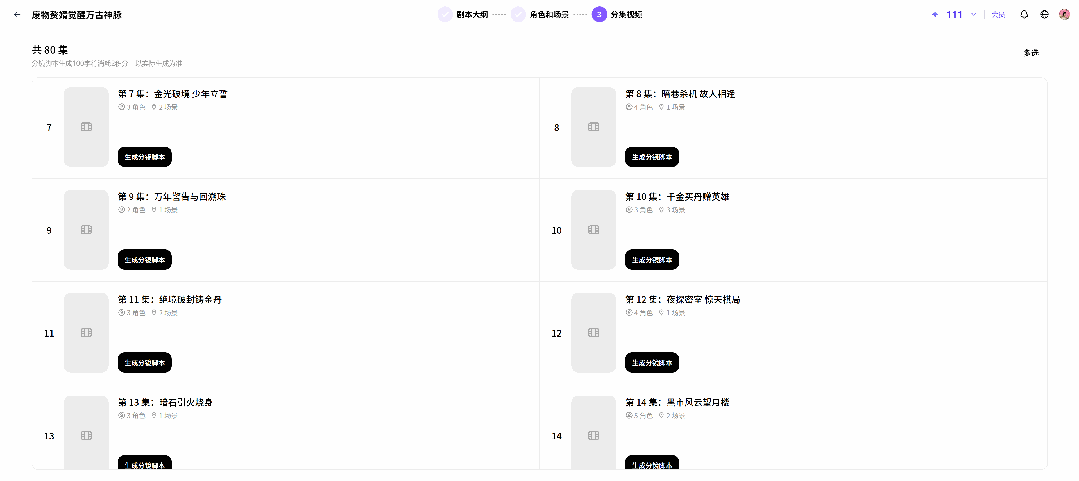The height and width of the screenshot is (481, 1079).
Task: Click episode 8 film placeholder icon
Action: coord(593,127)
